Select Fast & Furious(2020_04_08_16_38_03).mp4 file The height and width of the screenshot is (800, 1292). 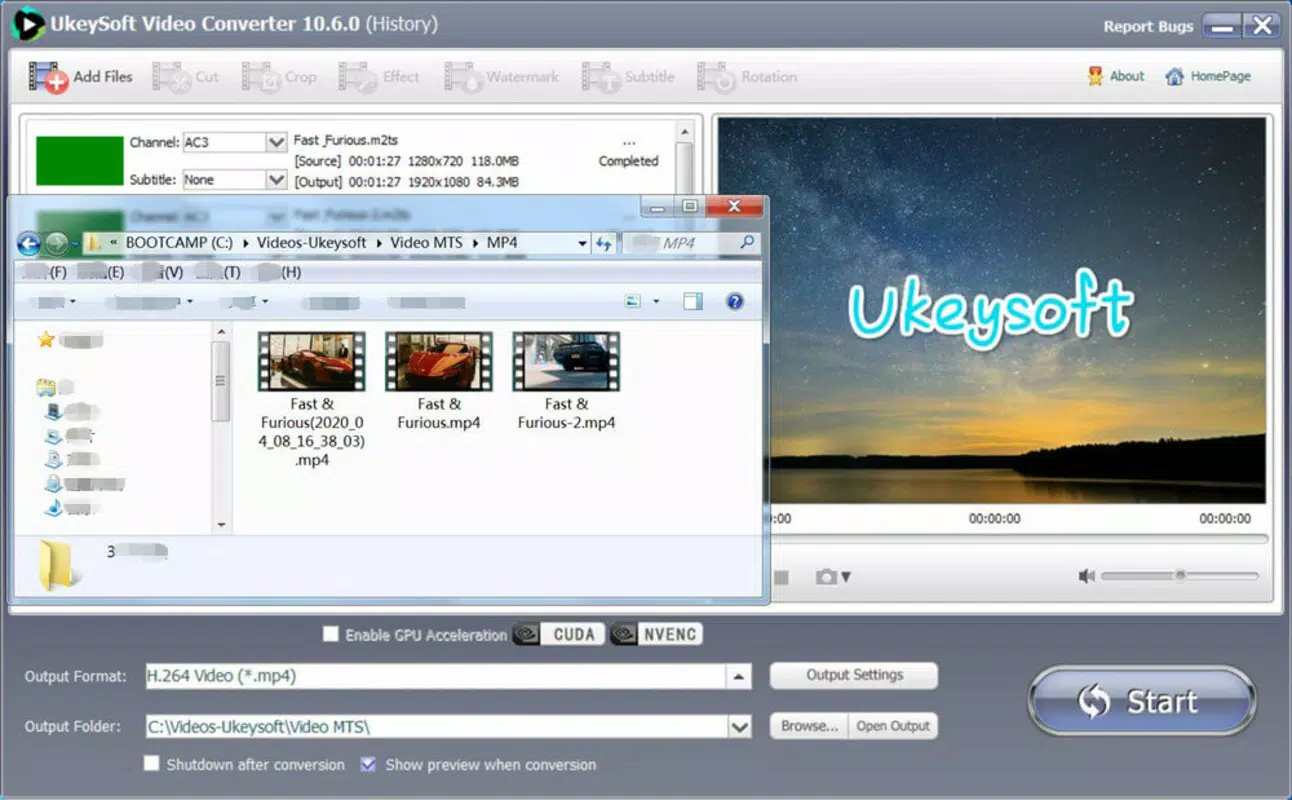tap(312, 400)
